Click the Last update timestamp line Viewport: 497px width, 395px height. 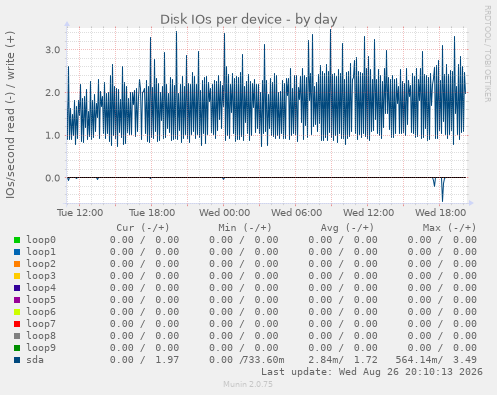tap(372, 372)
